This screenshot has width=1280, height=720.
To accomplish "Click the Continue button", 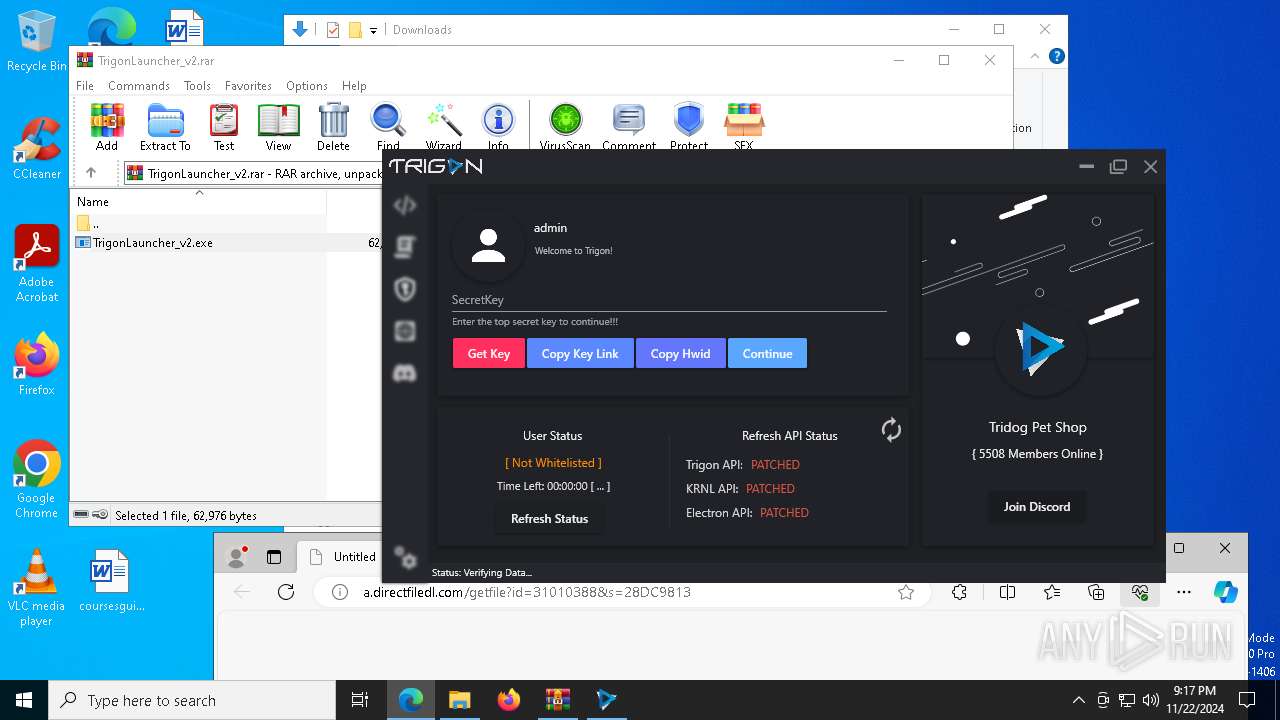I will 768,353.
